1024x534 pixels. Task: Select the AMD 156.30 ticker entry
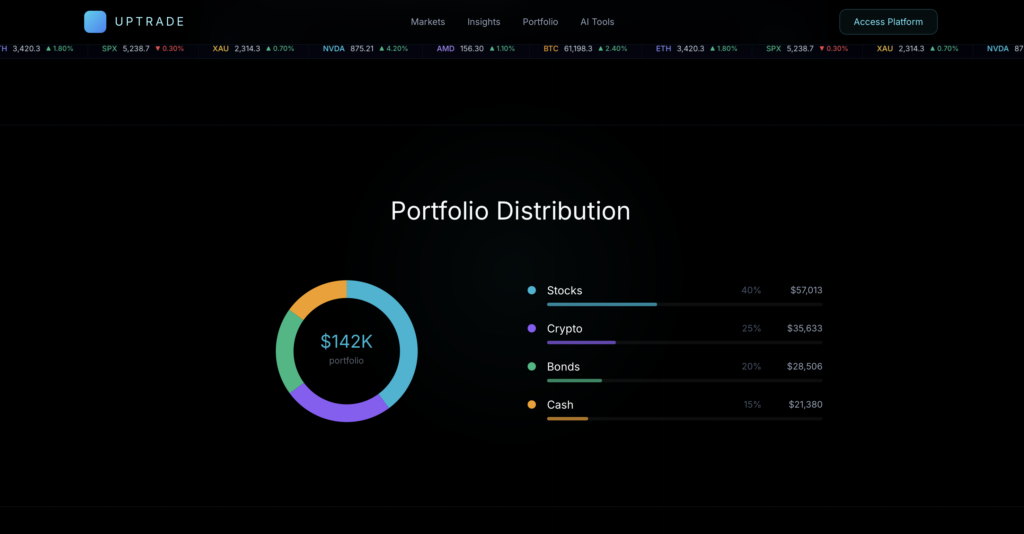(x=475, y=48)
